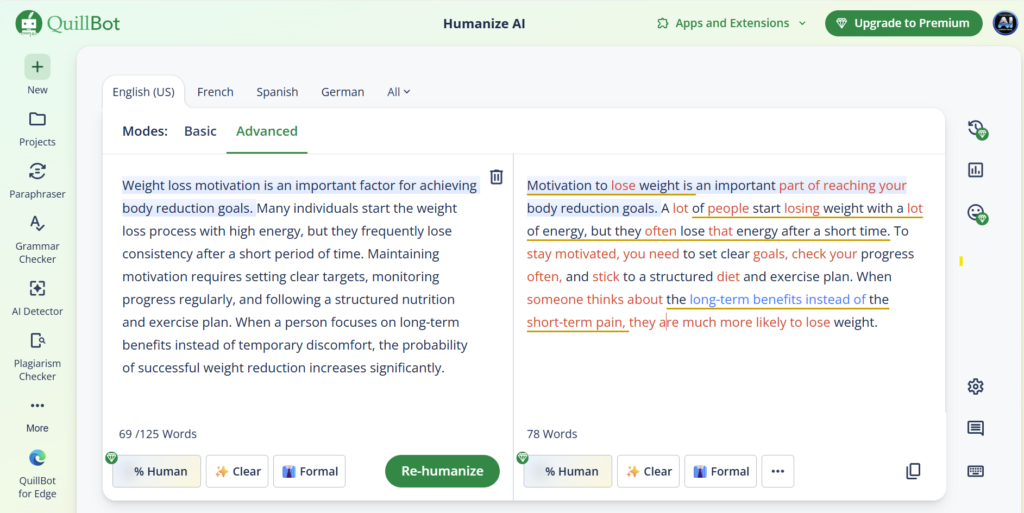
Task: Open the Paraphraser tool
Action: coord(37,171)
